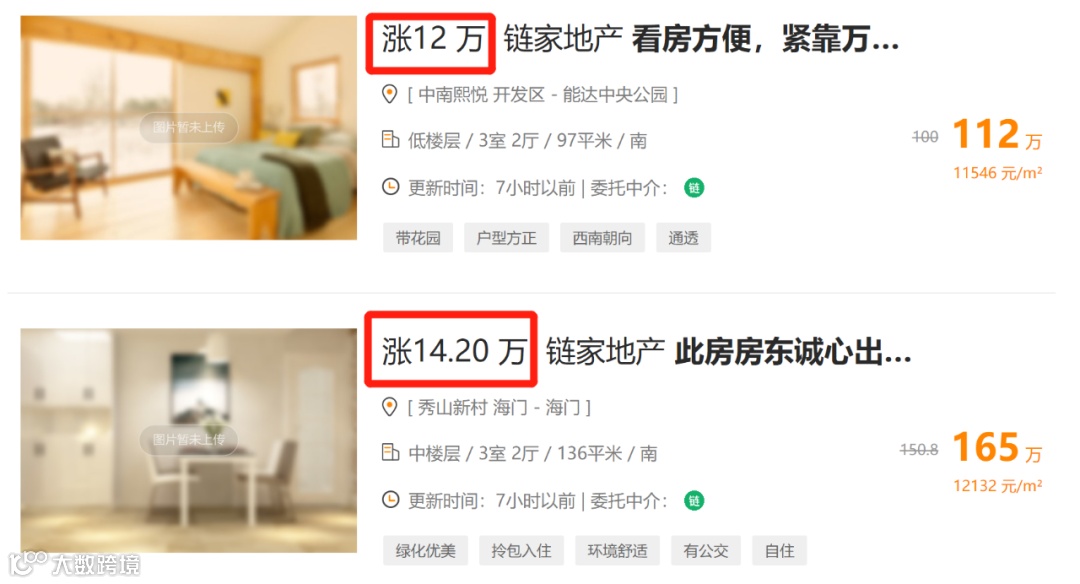
Task: Select the 西南朝向 tag
Action: [603, 238]
